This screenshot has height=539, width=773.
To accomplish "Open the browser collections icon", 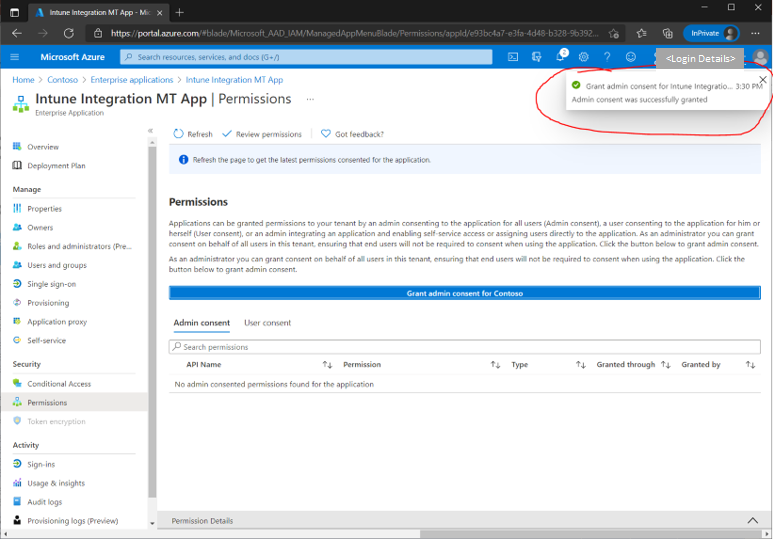I will pos(668,33).
